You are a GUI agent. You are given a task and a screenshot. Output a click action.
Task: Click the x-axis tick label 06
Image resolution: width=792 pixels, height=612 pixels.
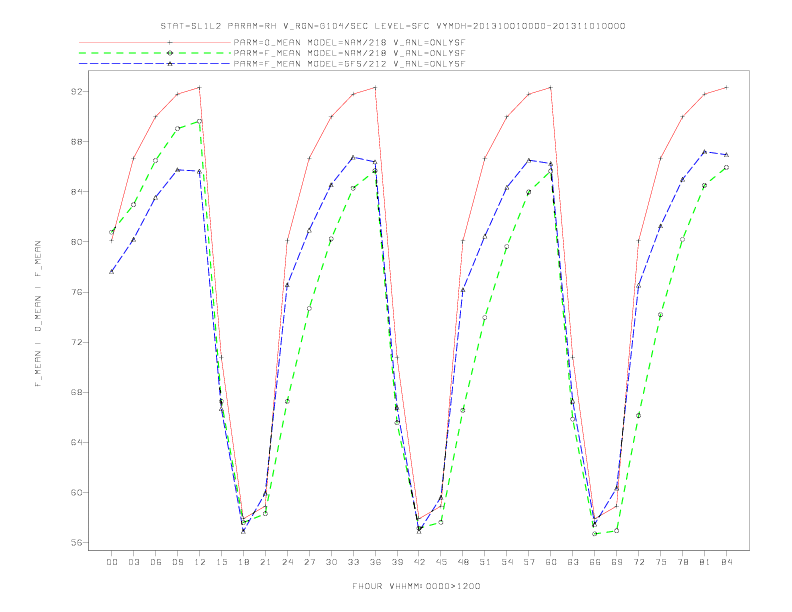(x=156, y=562)
